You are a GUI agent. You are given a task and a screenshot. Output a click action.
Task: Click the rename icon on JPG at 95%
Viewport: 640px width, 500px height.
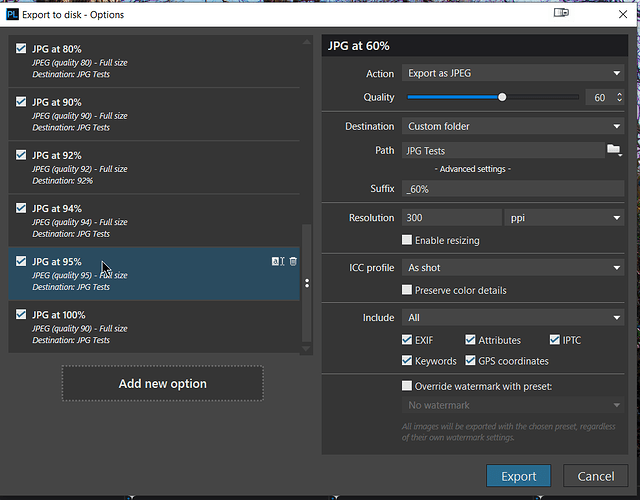[277, 261]
